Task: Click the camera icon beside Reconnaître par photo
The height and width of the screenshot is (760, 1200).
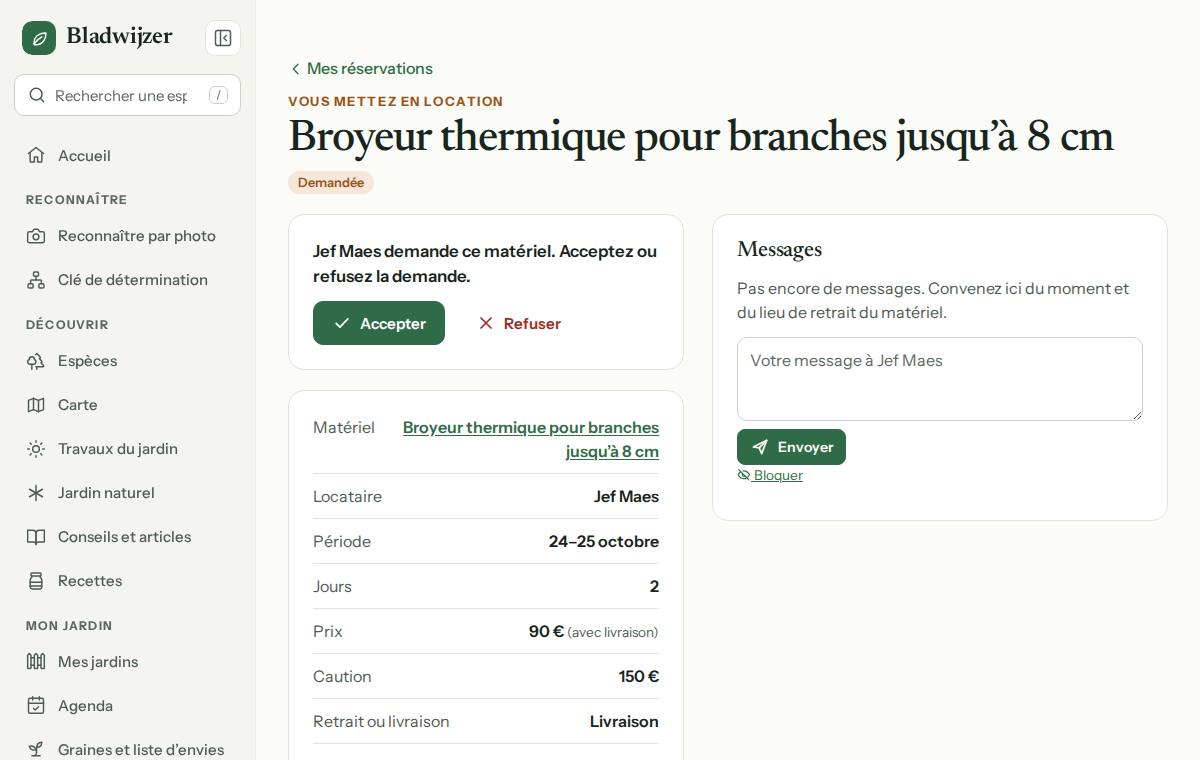Action: pos(36,236)
